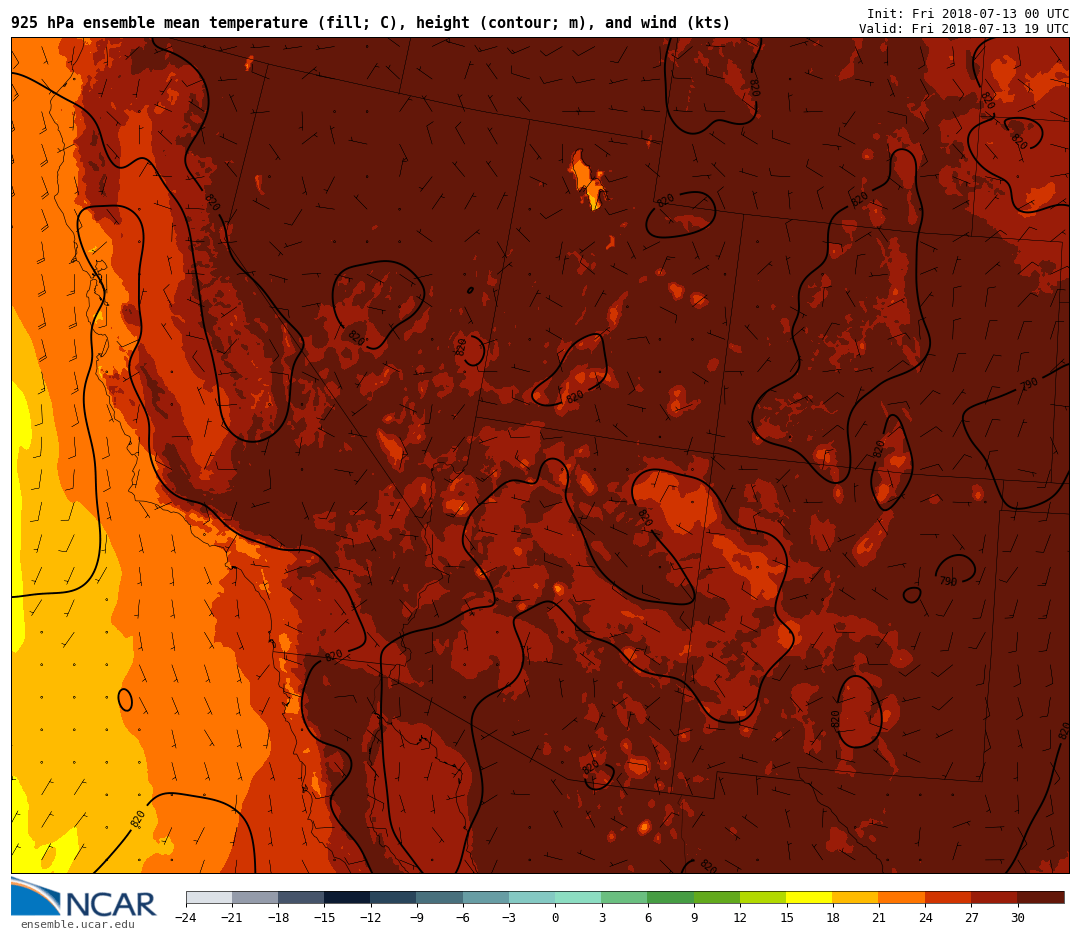Click the 30 tick label on the colorbar
This screenshot has height=936, width=1080.
point(1017,918)
